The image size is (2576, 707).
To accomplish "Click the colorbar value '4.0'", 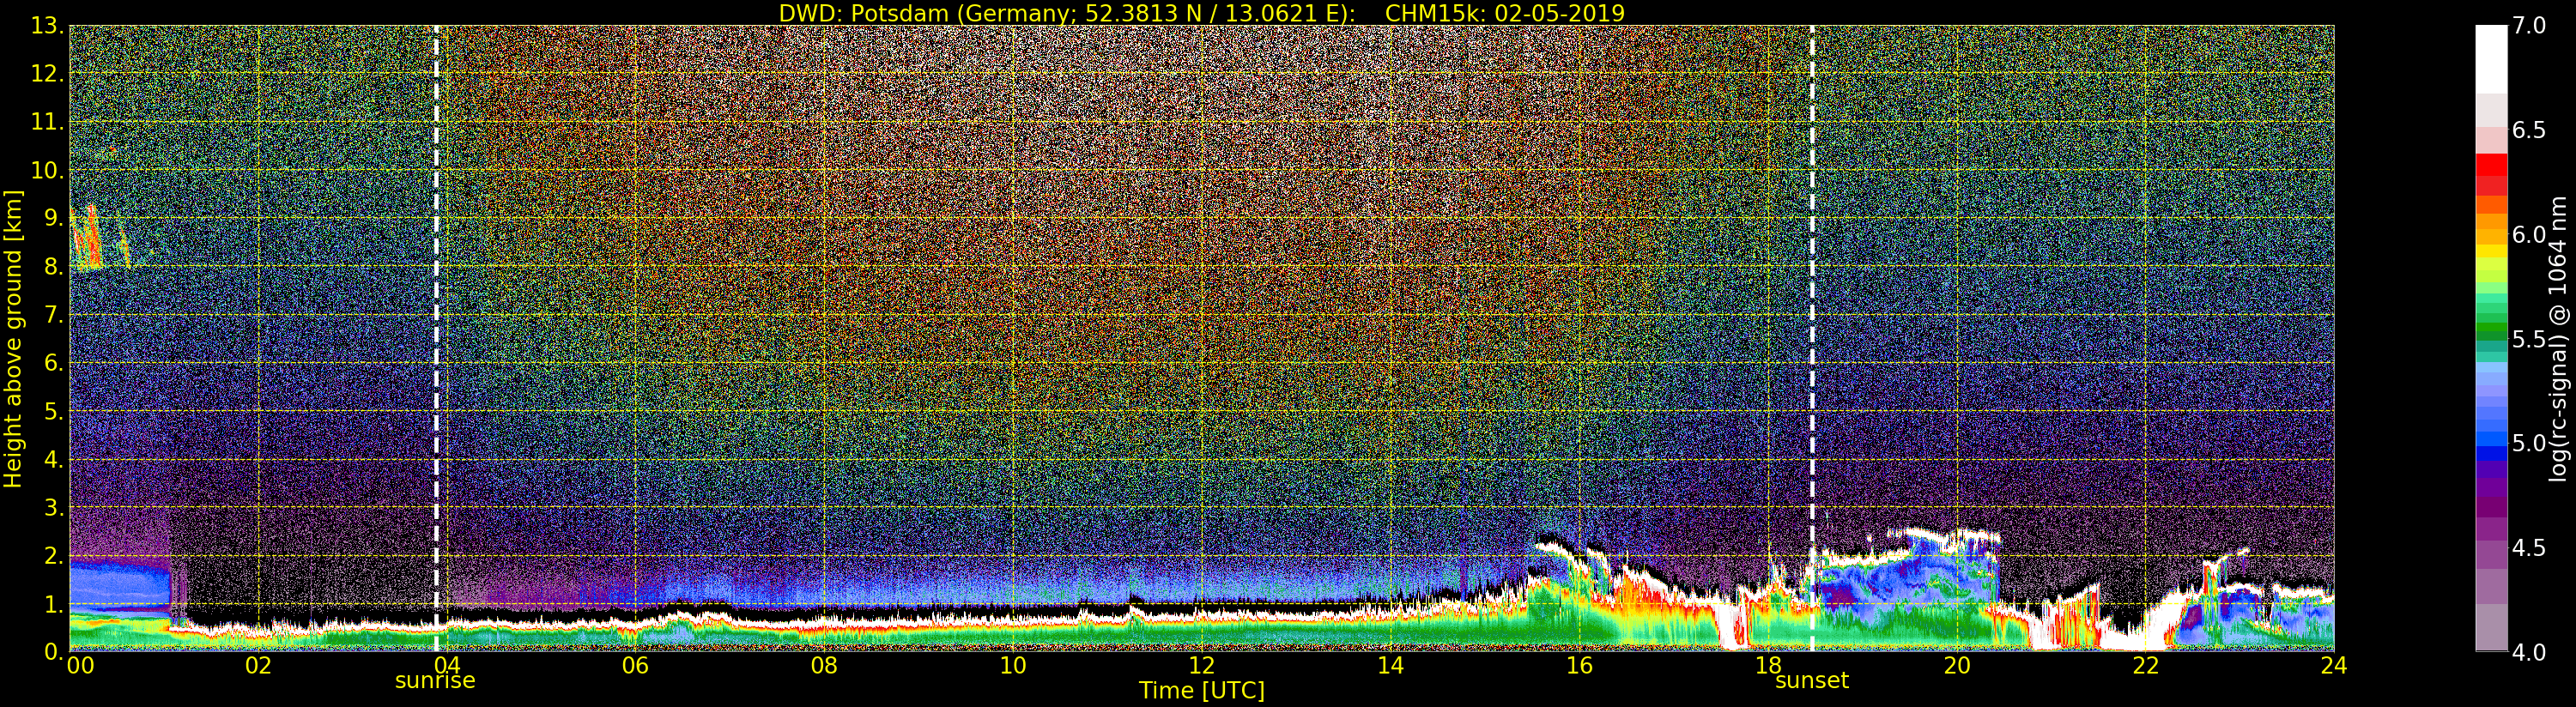I will click(x=2529, y=652).
